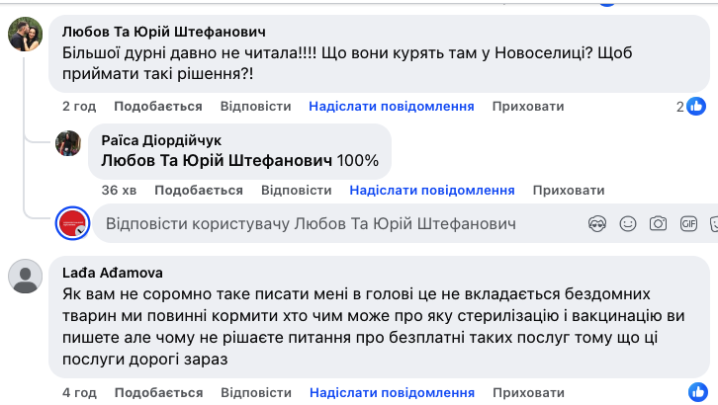Open the emoji picker in reply box
Screen dimensions: 718x405
pyautogui.click(x=628, y=224)
